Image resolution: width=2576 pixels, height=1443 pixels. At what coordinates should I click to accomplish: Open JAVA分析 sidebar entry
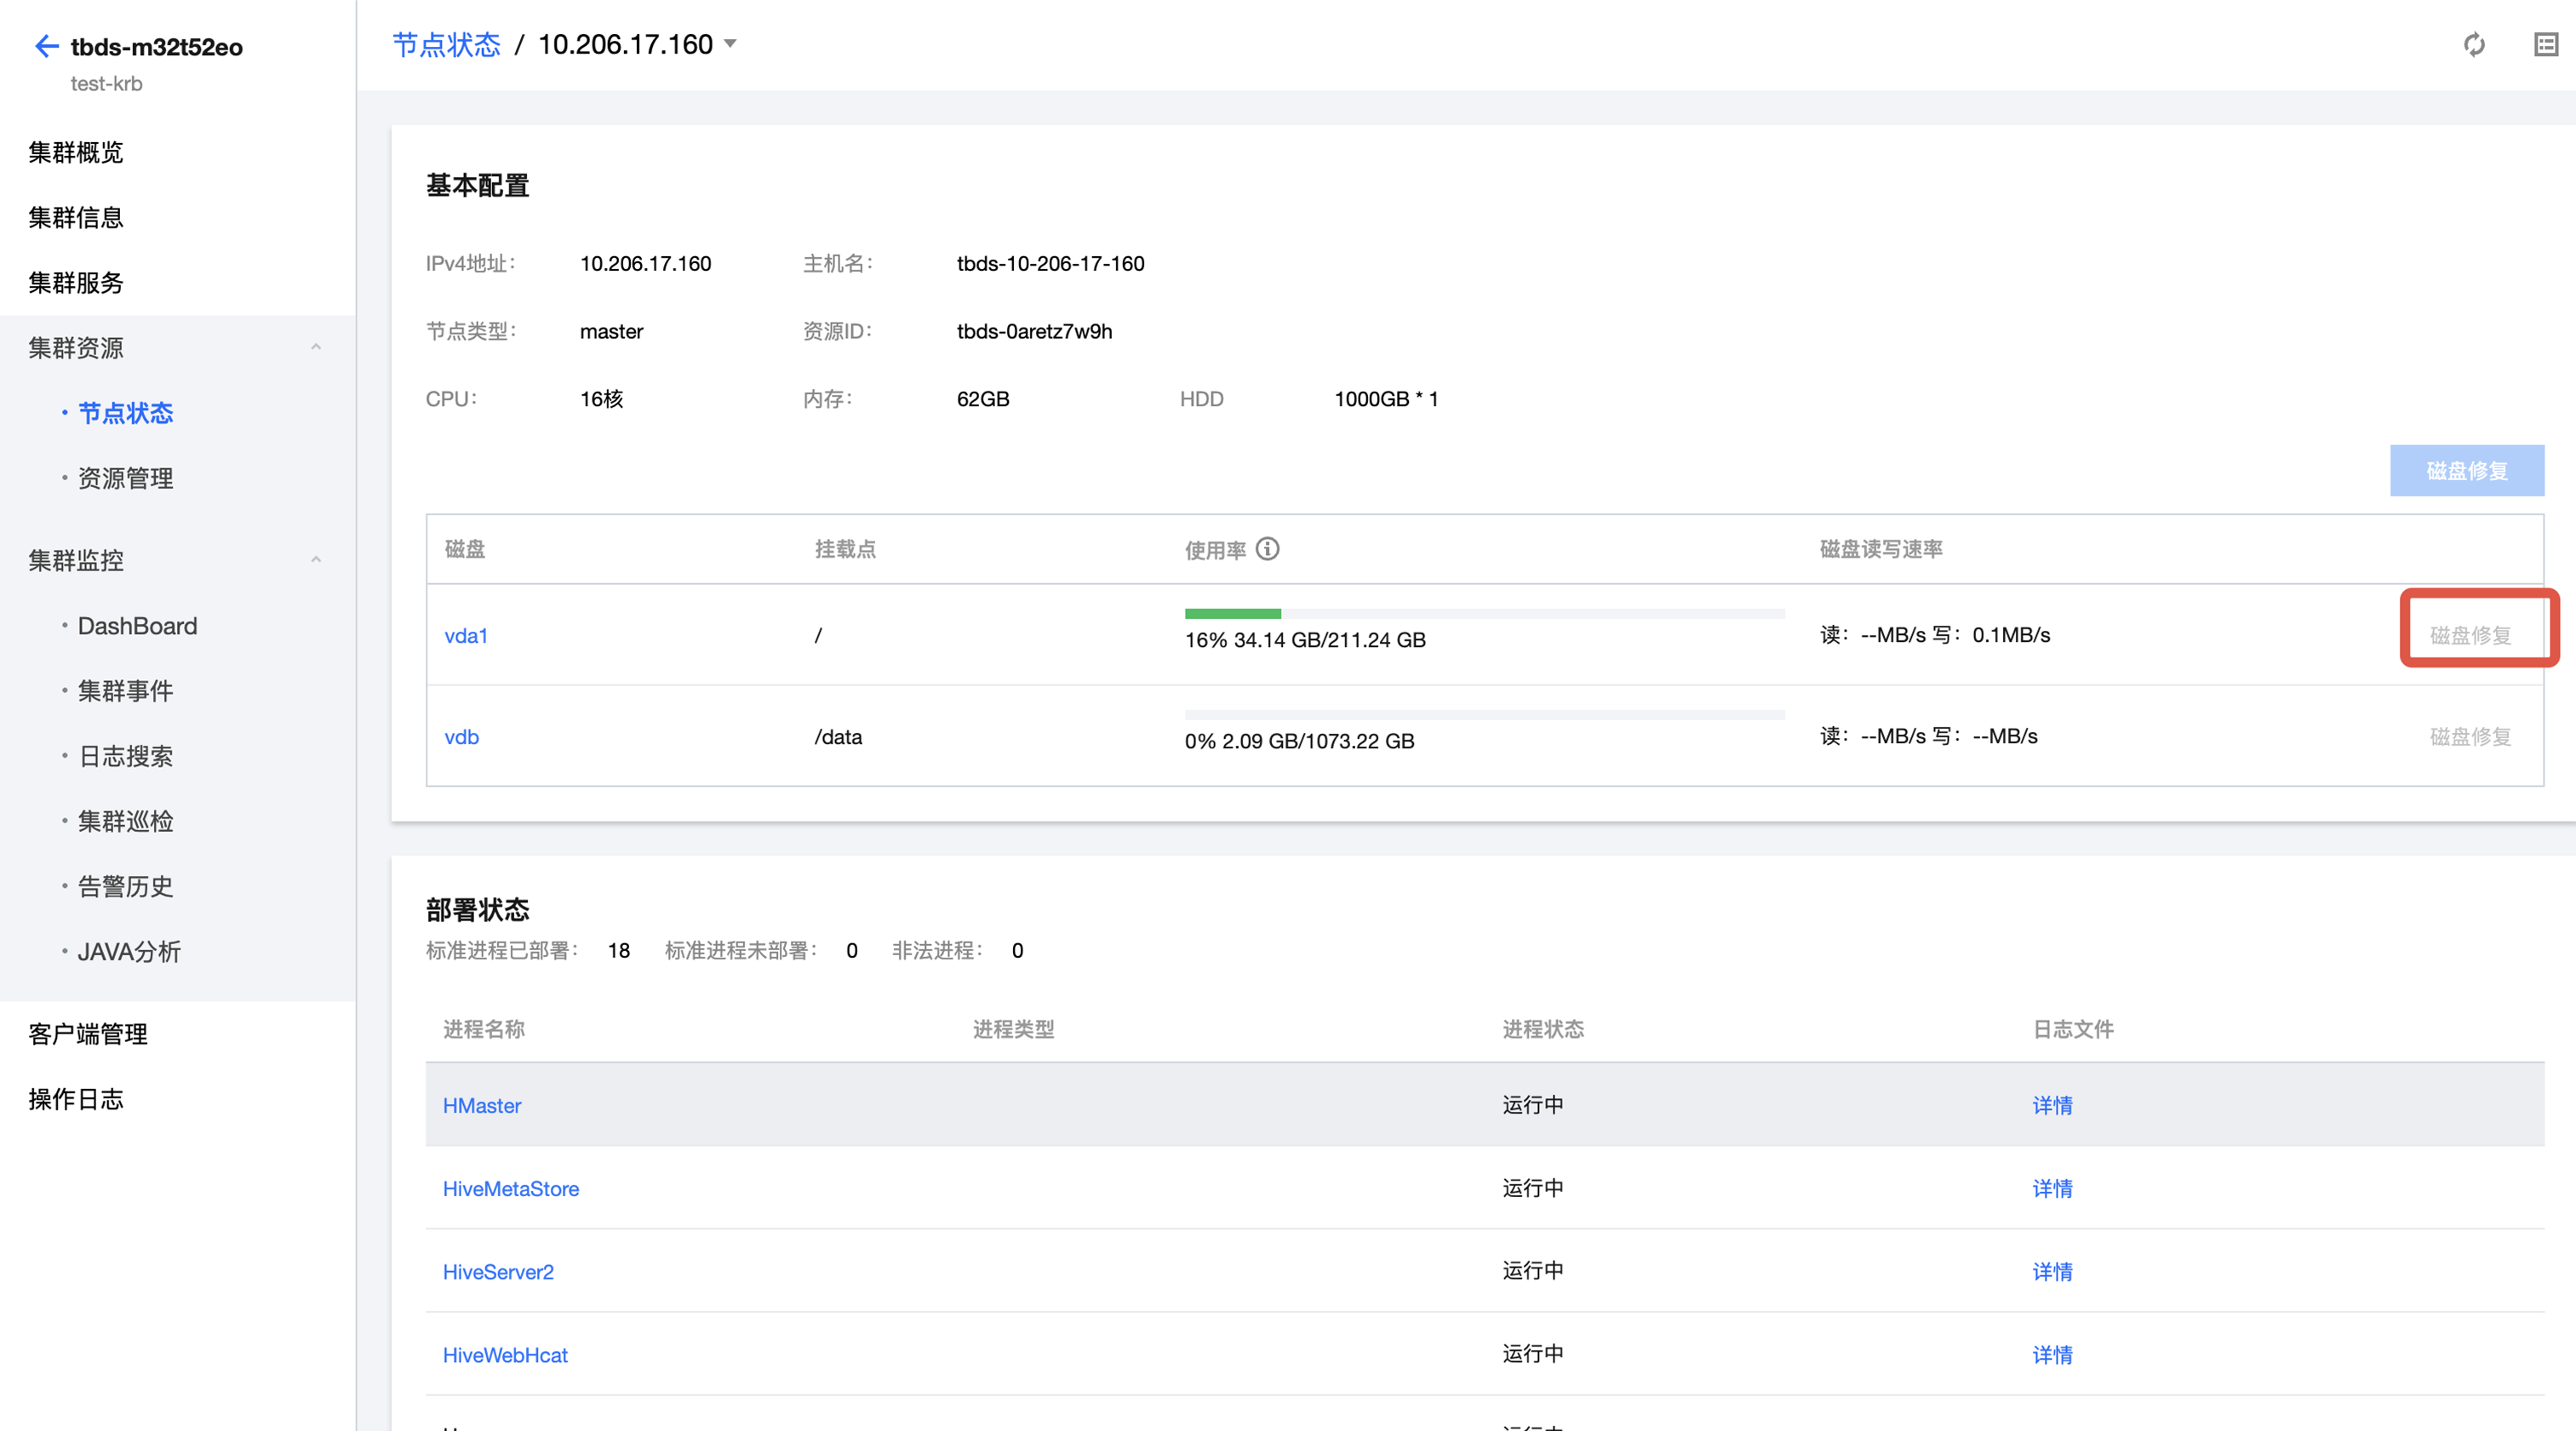pyautogui.click(x=129, y=951)
